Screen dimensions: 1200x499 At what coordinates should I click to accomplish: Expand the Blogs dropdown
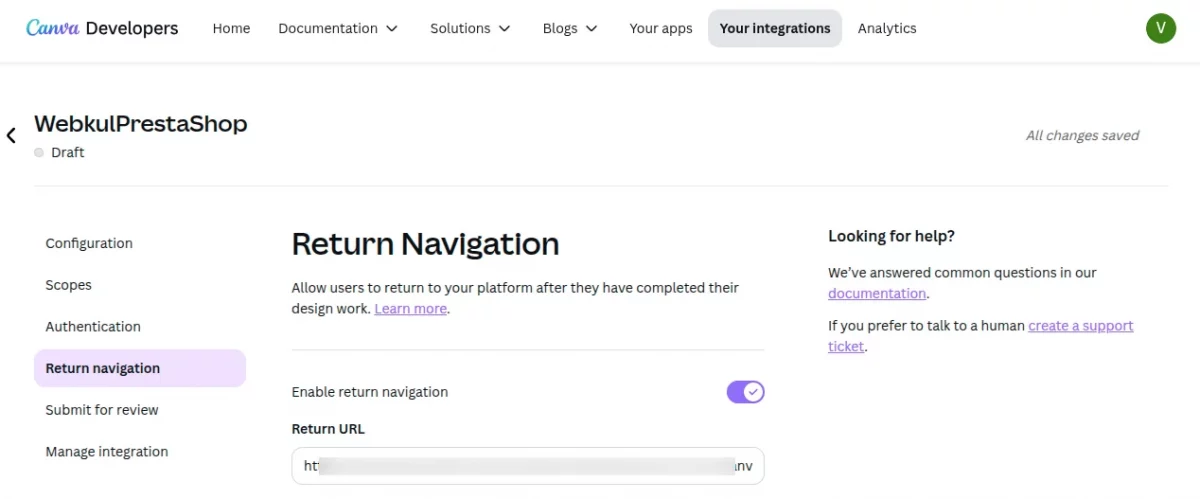tap(570, 28)
